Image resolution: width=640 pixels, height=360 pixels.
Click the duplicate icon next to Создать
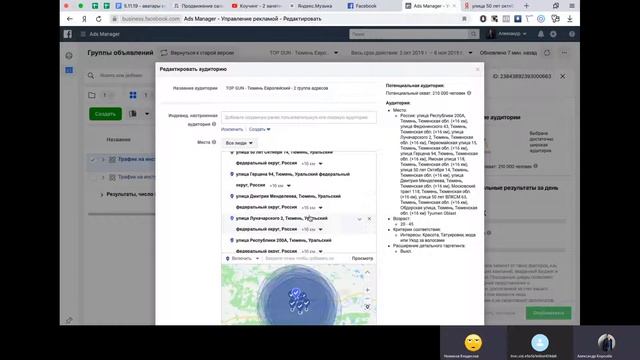(133, 113)
